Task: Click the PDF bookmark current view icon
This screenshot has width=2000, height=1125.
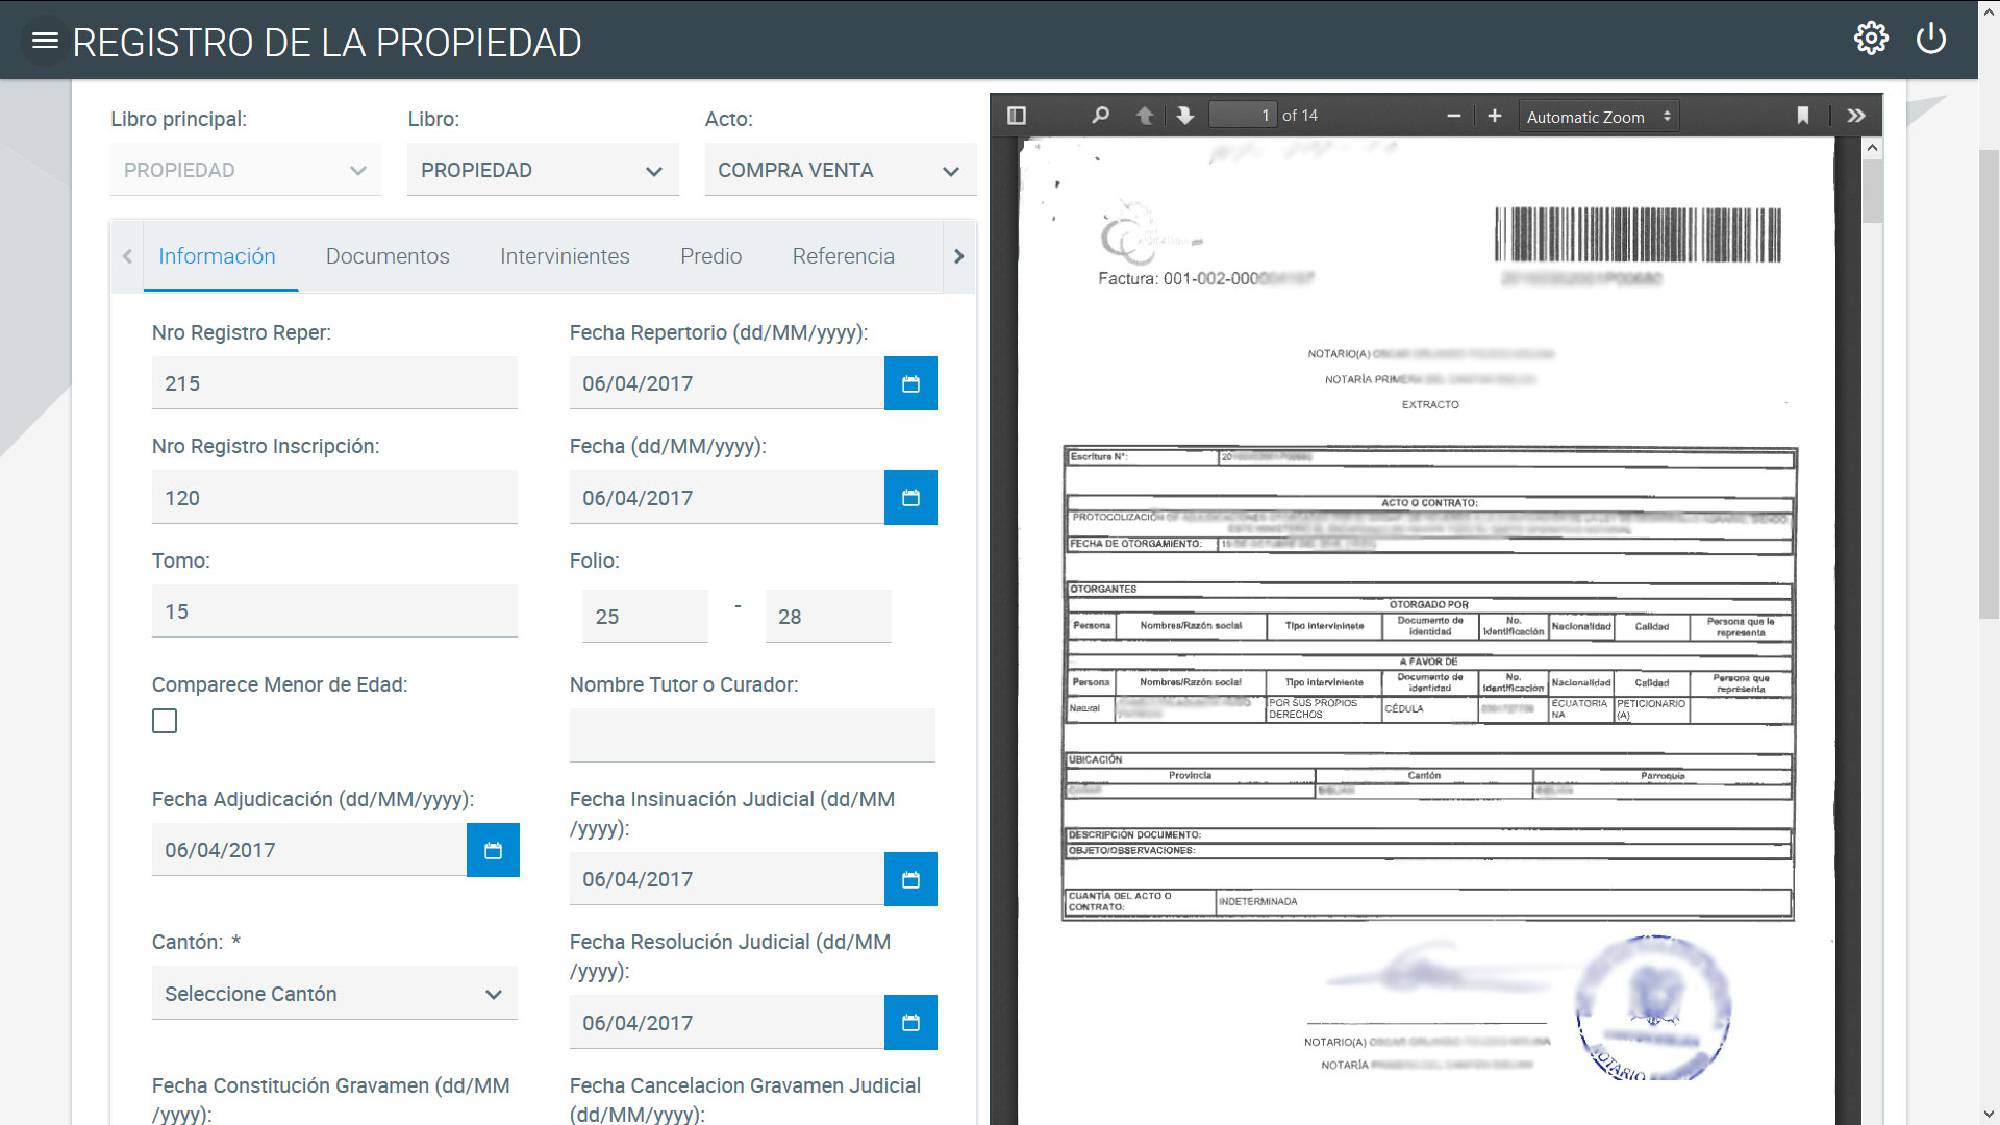Action: pyautogui.click(x=1803, y=115)
